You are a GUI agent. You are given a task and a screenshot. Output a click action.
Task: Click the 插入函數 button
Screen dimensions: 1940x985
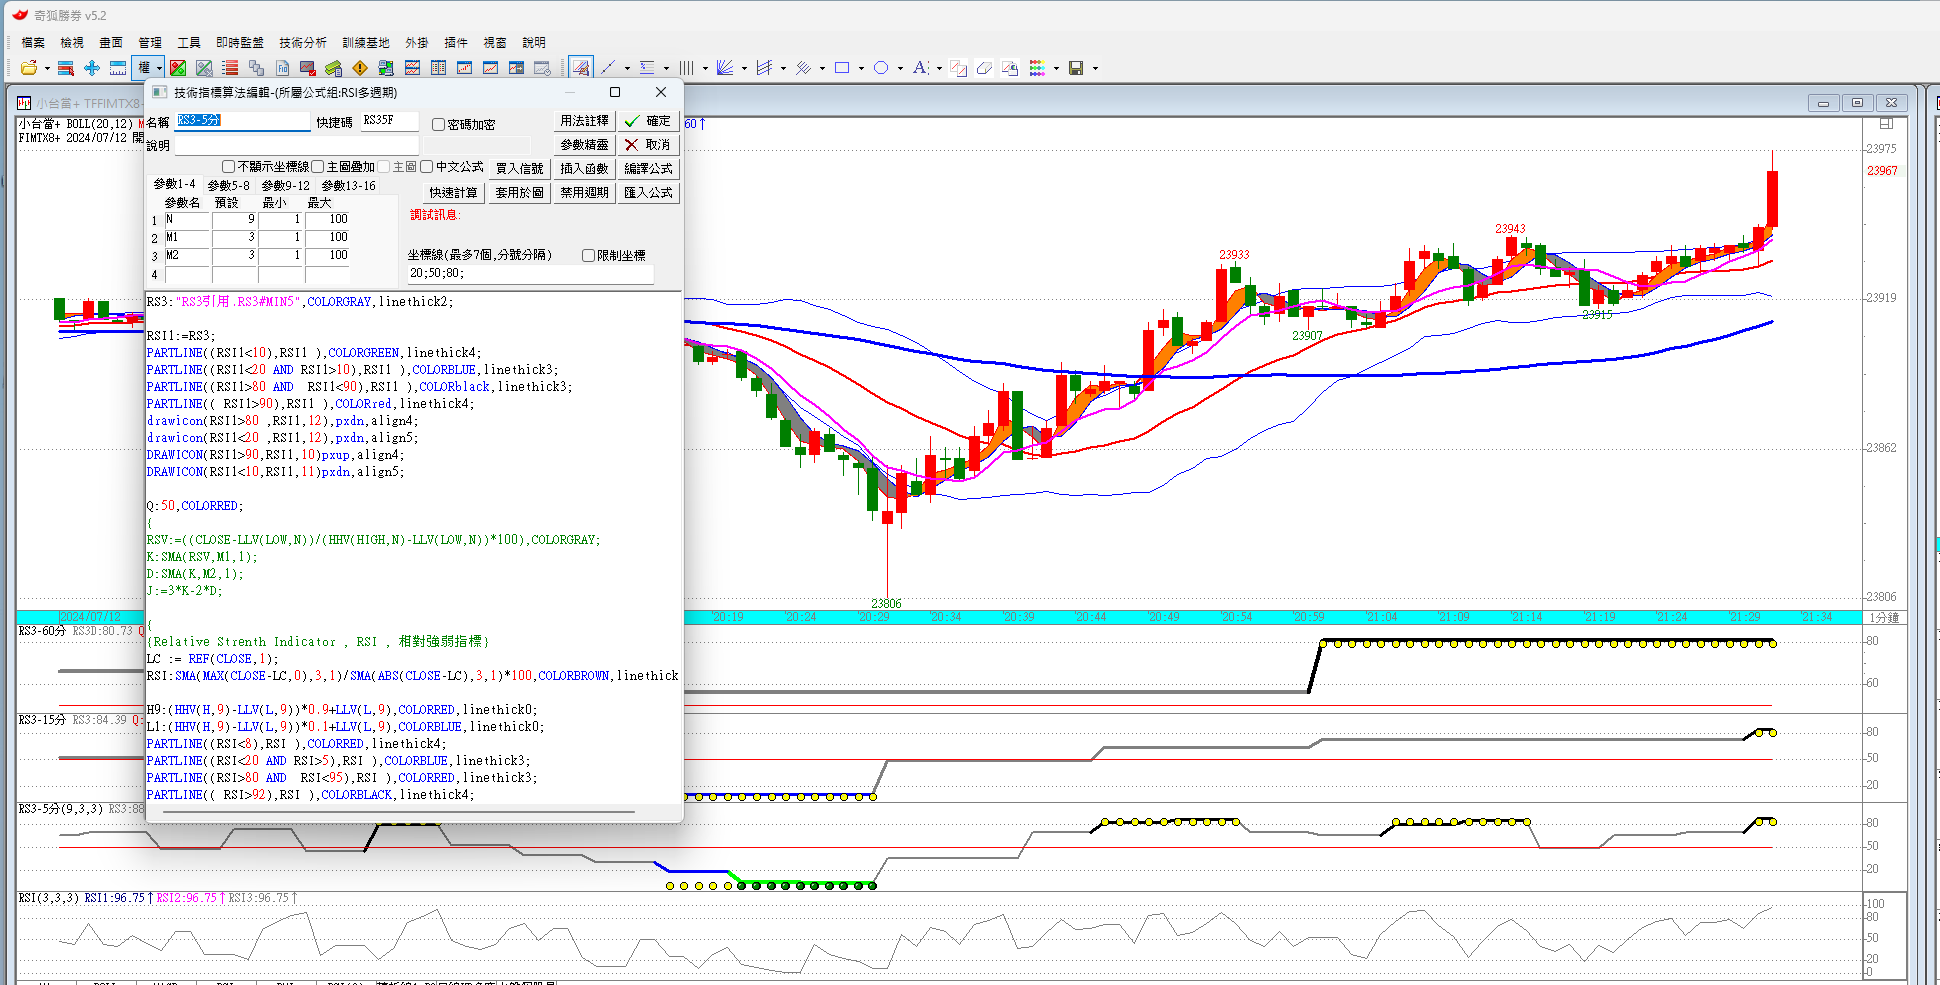(584, 169)
